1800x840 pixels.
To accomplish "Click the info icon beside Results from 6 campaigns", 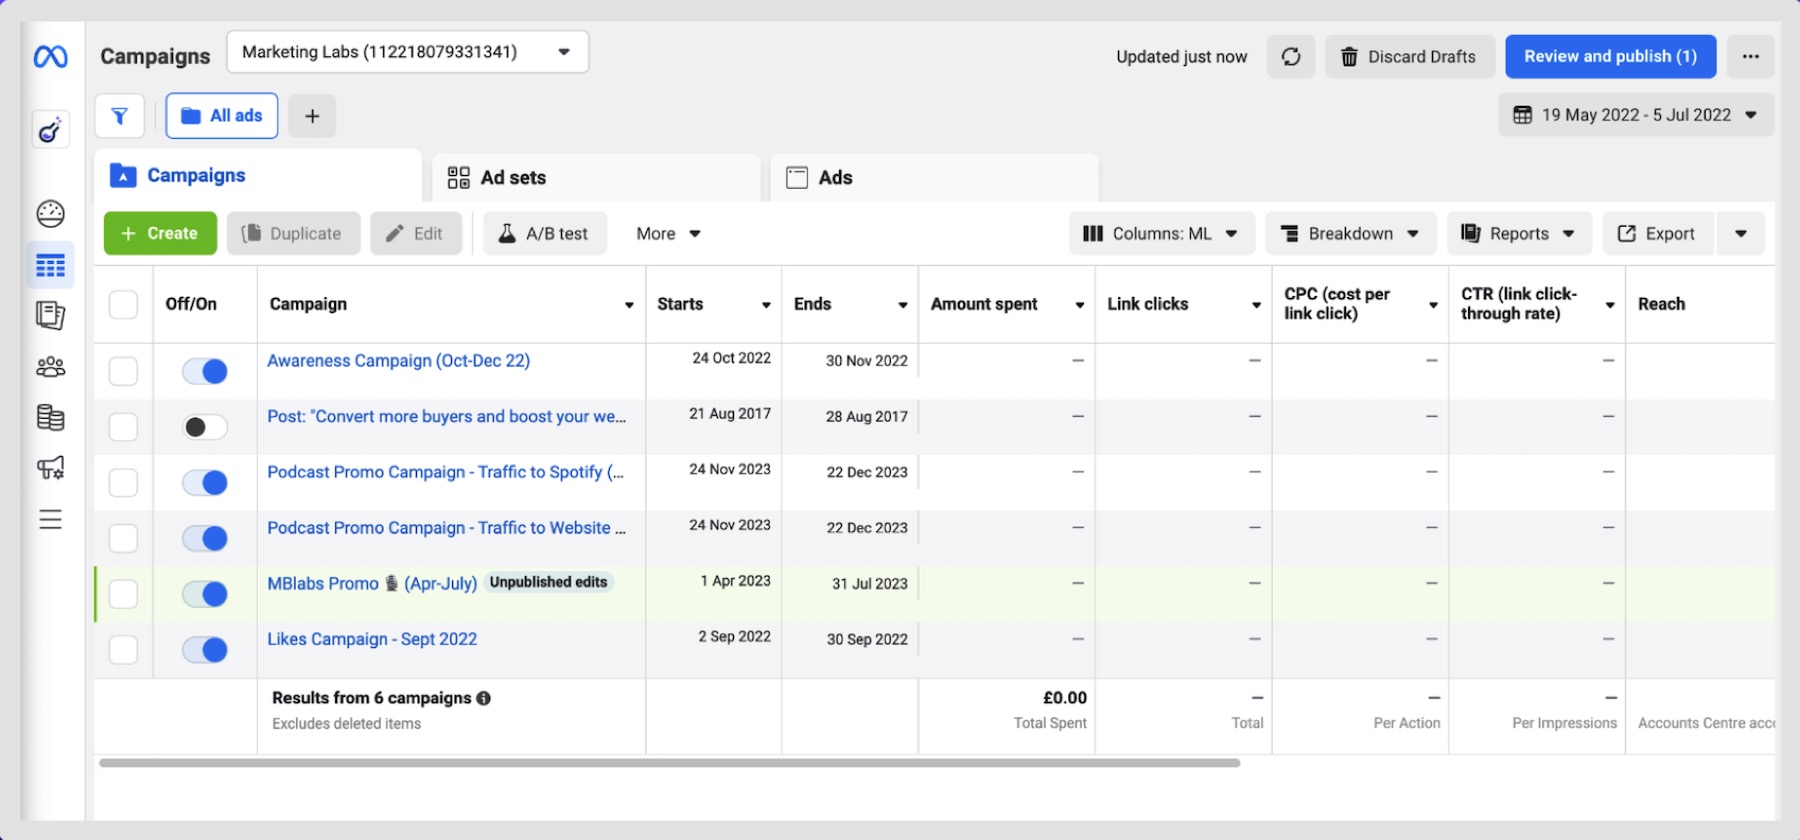I will (x=484, y=698).
